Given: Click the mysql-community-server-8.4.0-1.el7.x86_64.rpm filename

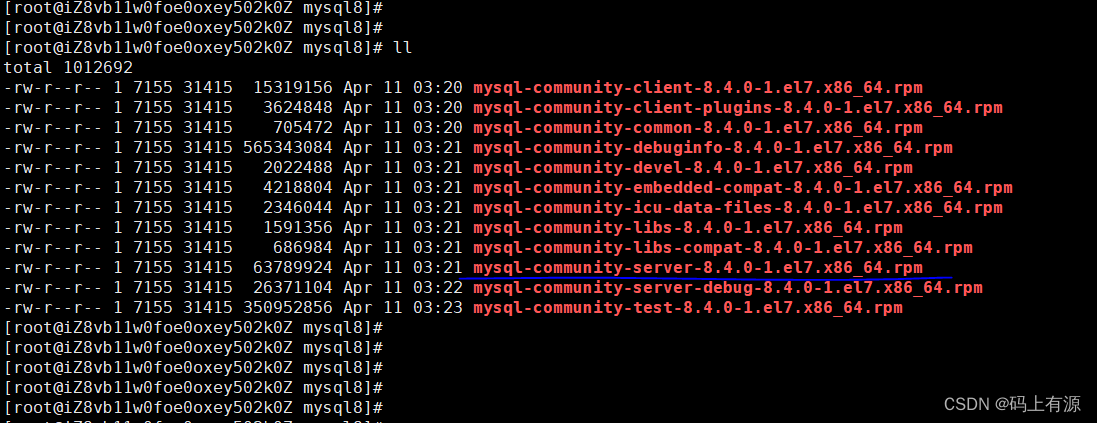Looking at the screenshot, I should 698,268.
